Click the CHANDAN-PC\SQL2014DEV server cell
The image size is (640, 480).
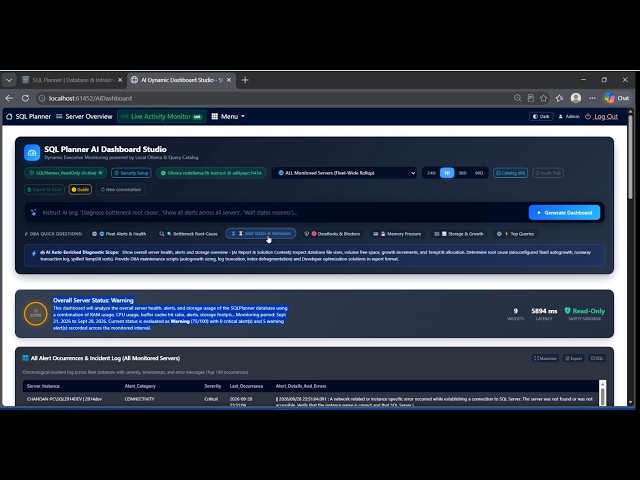click(64, 399)
